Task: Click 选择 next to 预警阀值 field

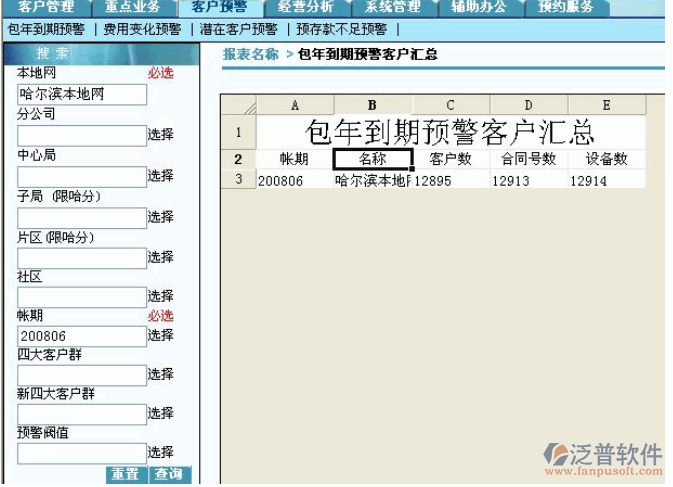Action: [x=161, y=452]
